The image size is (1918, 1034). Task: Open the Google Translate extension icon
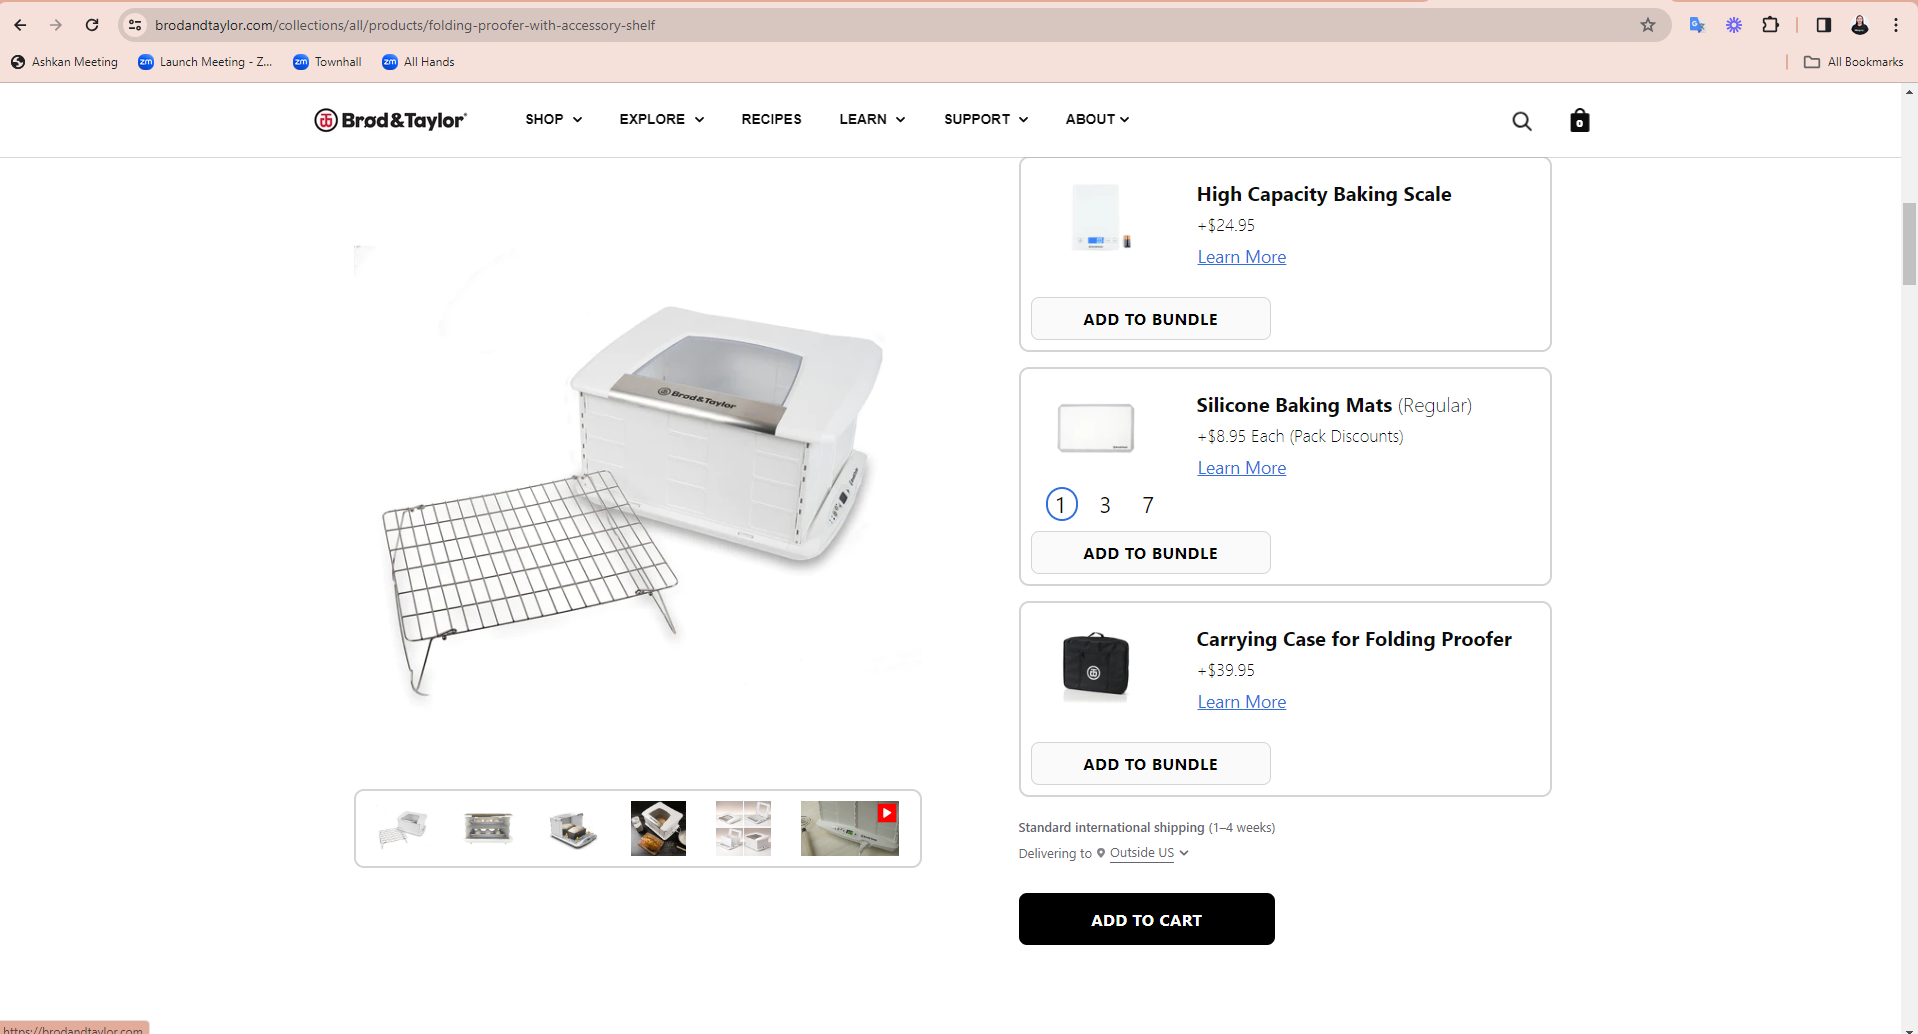pos(1697,25)
